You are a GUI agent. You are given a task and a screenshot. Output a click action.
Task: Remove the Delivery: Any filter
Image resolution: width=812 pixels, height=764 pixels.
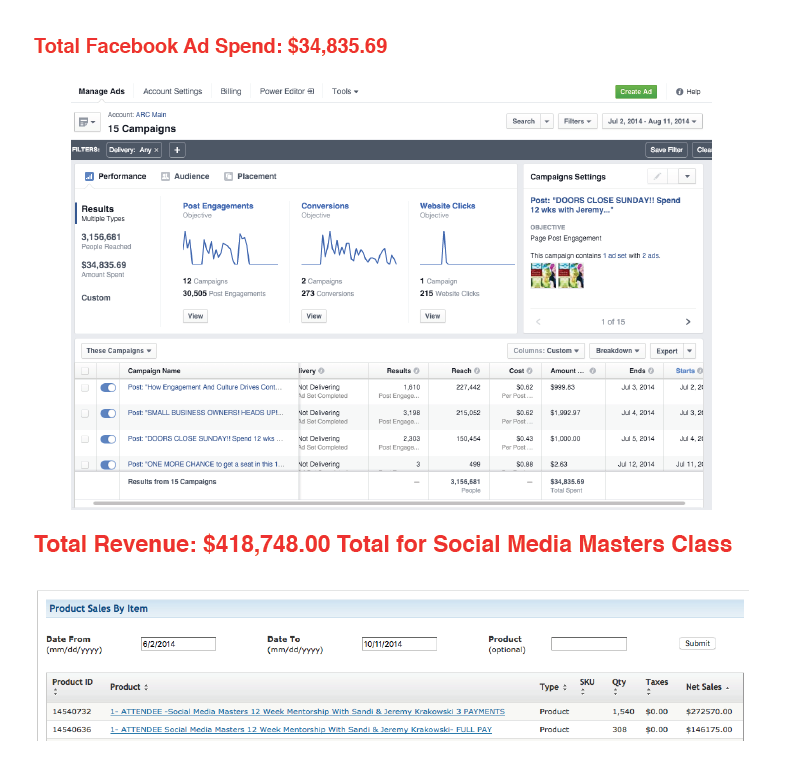coord(157,150)
